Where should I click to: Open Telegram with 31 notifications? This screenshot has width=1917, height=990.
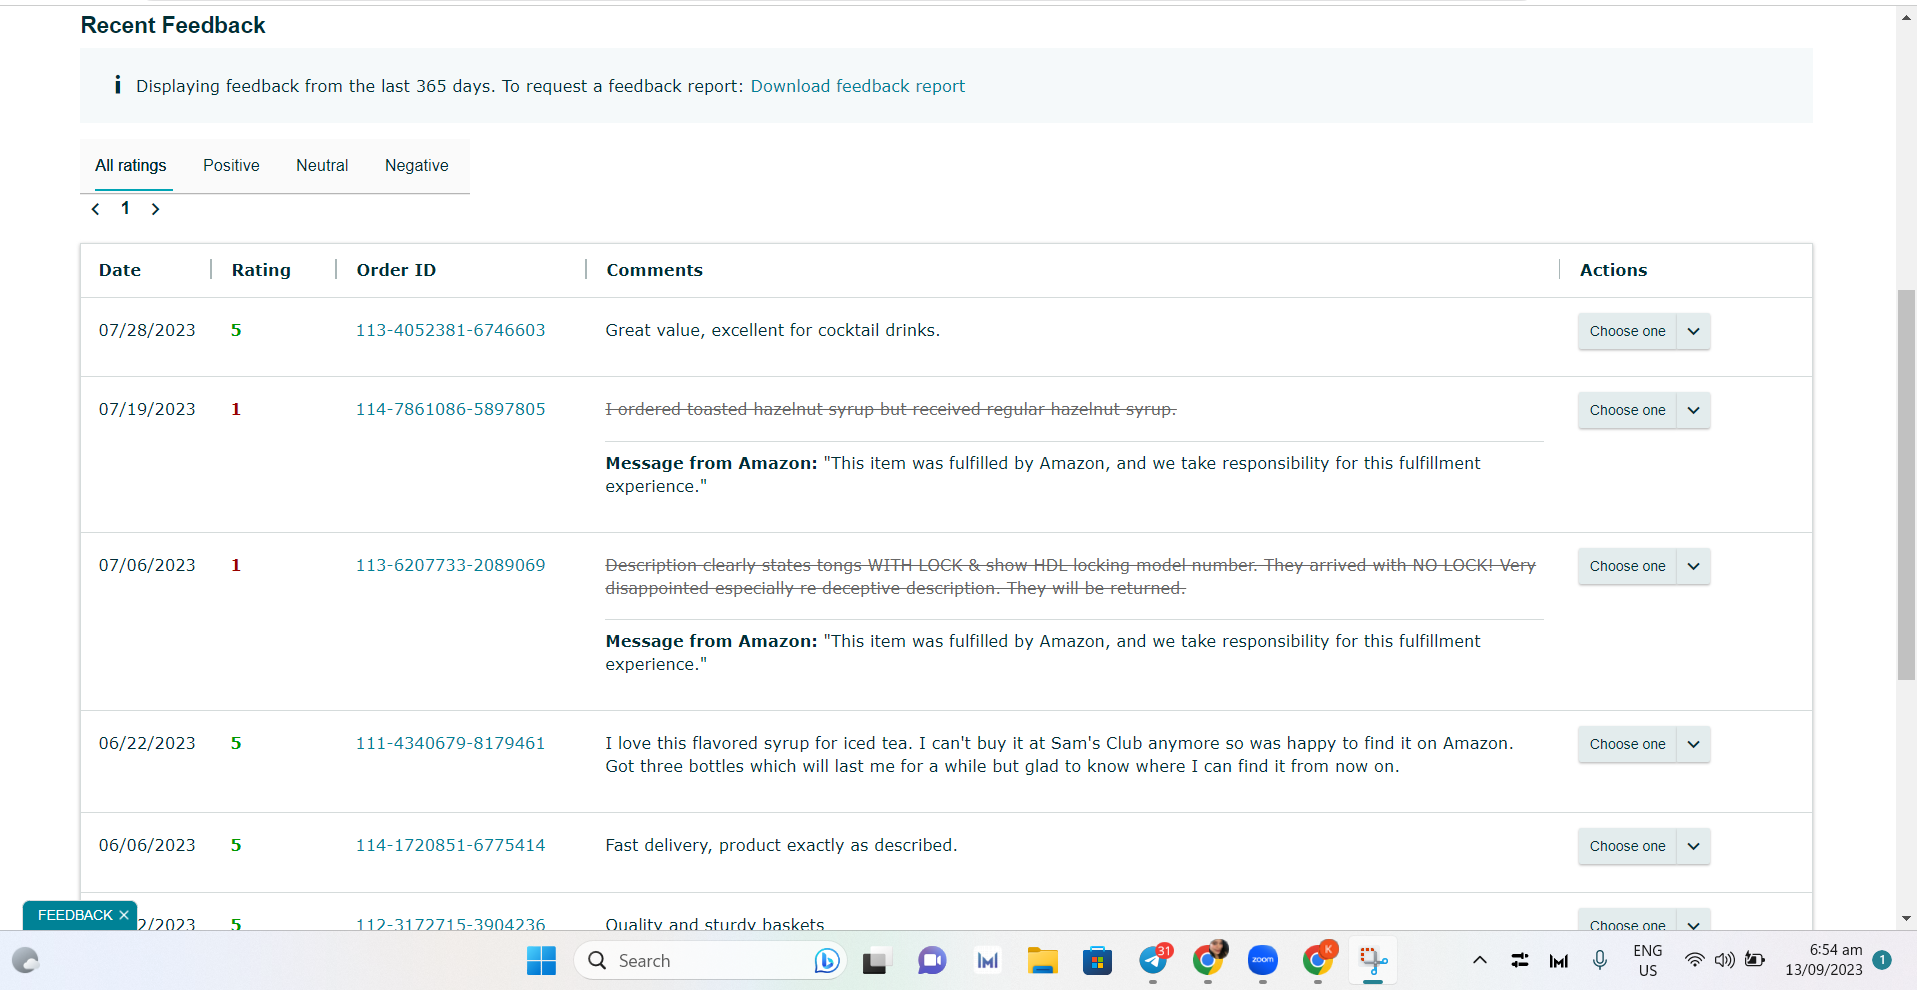1153,961
